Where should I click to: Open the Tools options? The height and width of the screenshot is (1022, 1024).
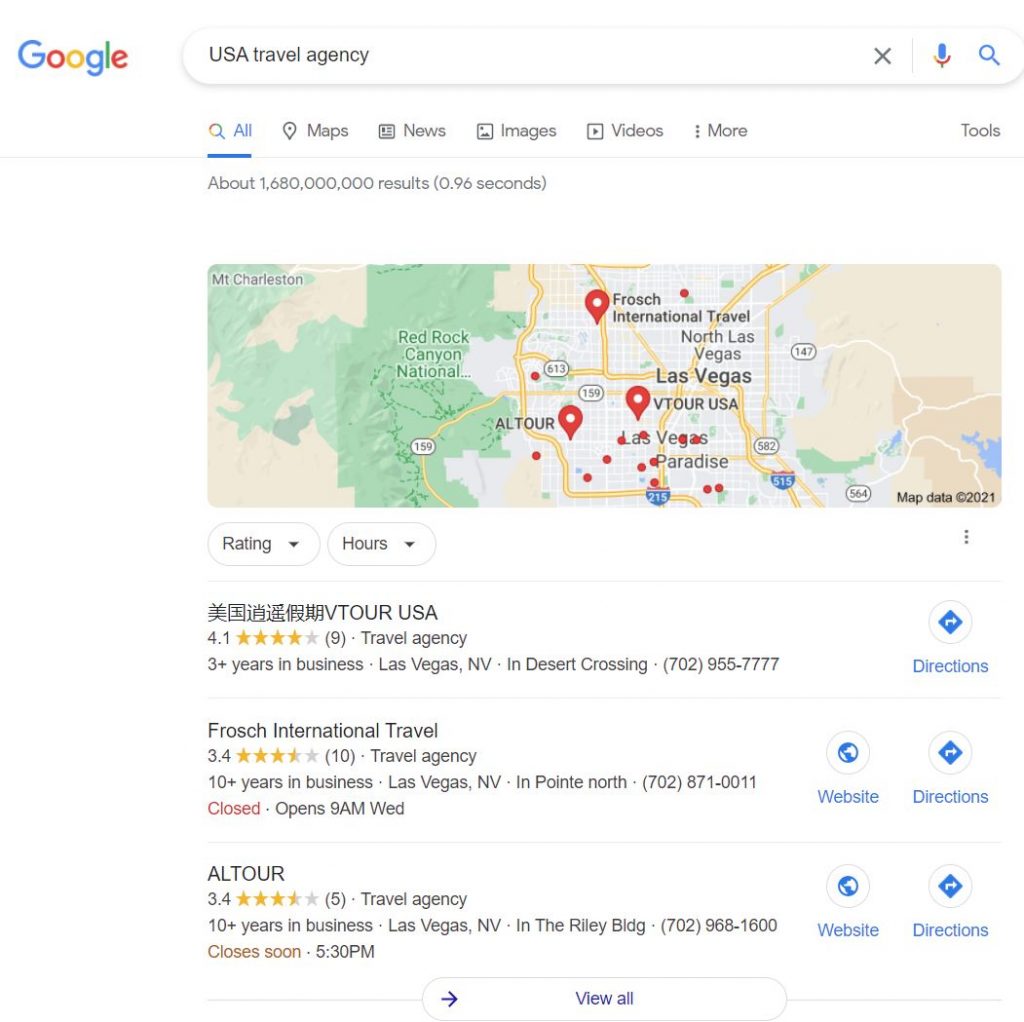[x=980, y=131]
